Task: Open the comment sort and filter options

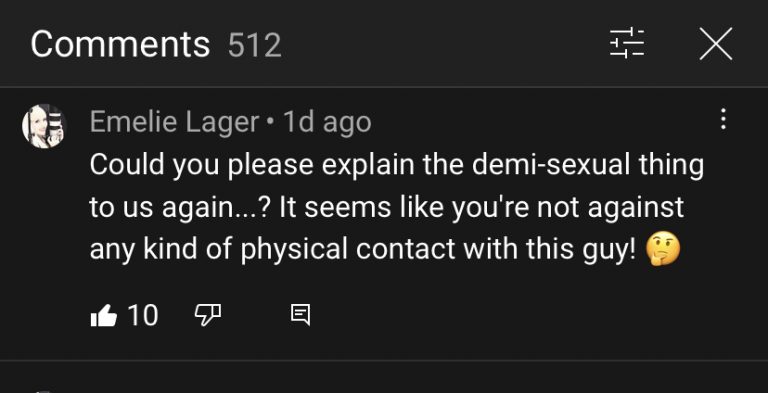Action: click(x=627, y=43)
